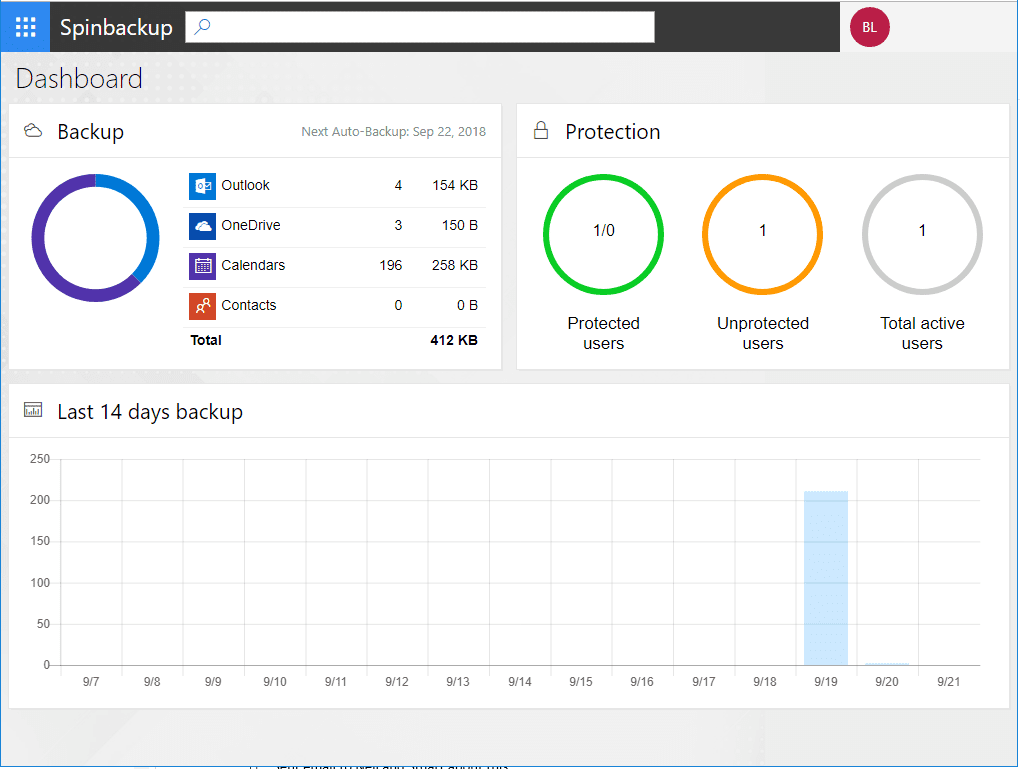The image size is (1020, 769).
Task: Open the app launcher grid icon
Action: (x=25, y=27)
